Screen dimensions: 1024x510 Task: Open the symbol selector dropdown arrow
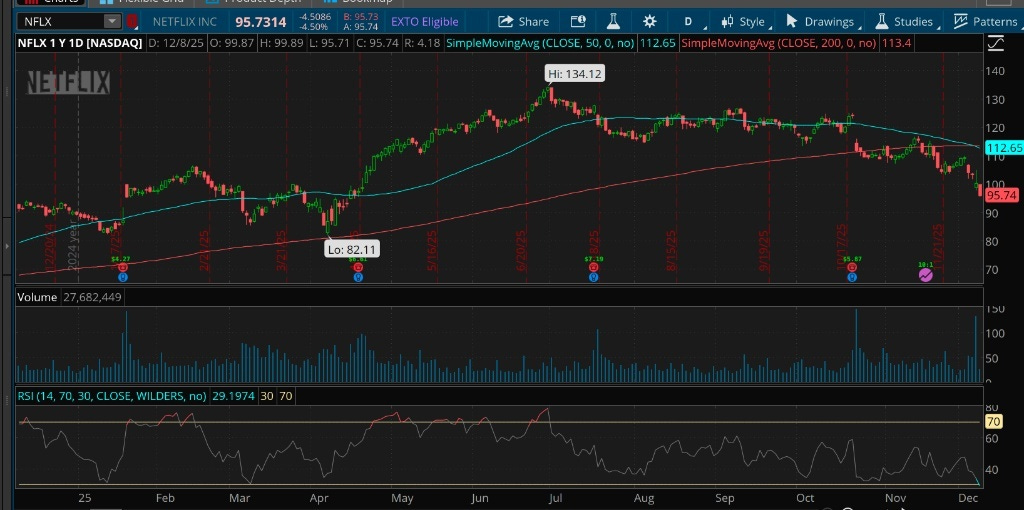[x=112, y=22]
